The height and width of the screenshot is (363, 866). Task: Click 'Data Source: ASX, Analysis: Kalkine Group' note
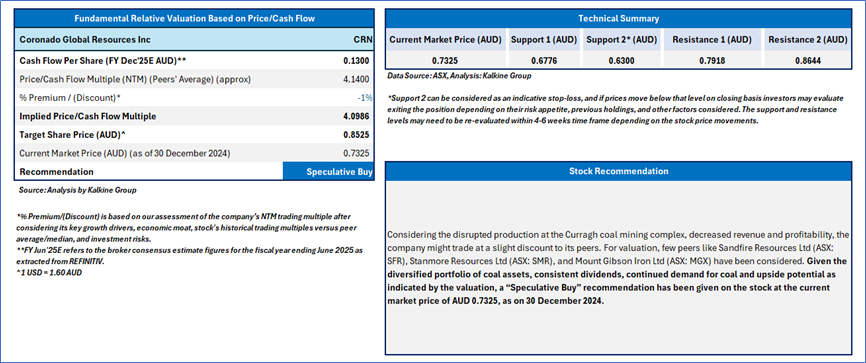[460, 76]
